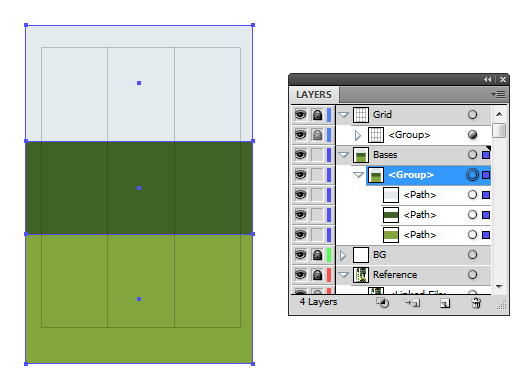
Task: Click the selection color square of Bases layer
Action: 486,155
